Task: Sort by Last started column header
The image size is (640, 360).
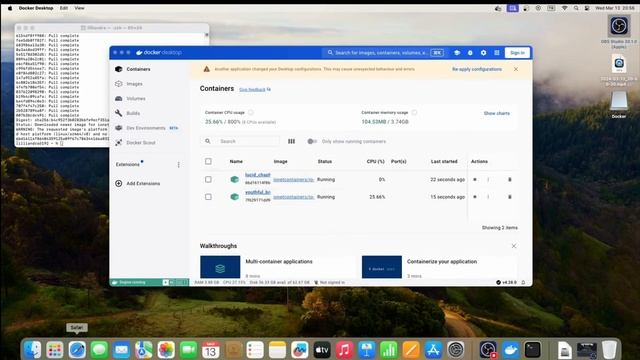Action: coord(444,162)
